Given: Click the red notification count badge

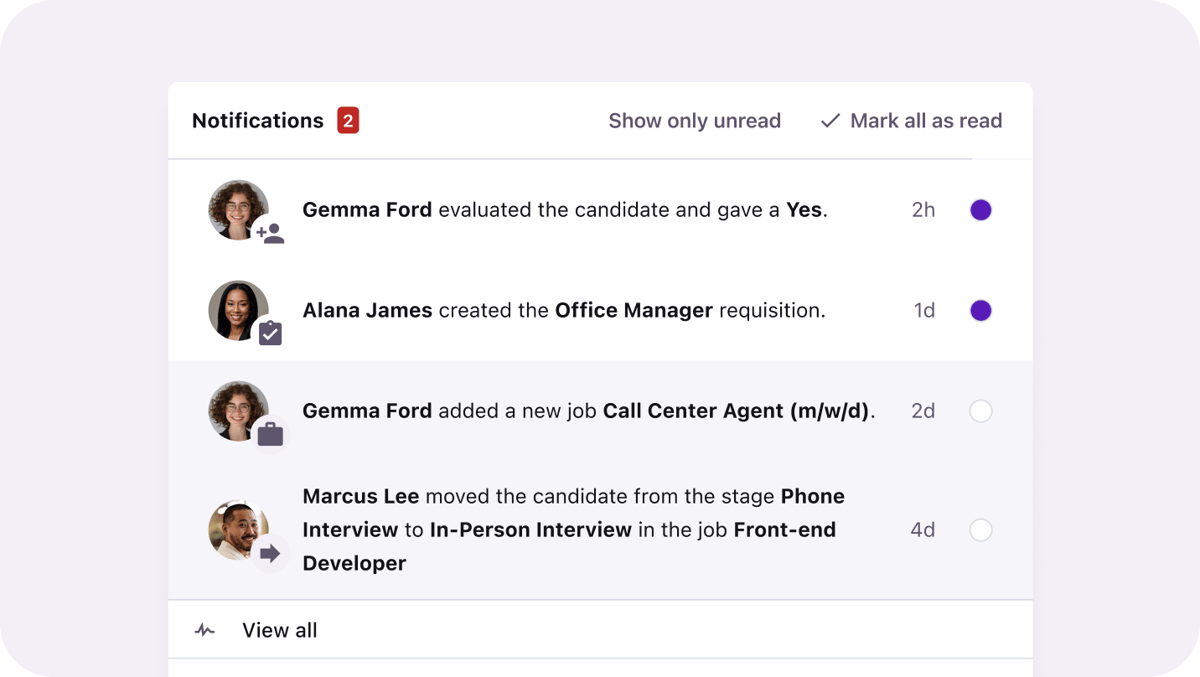Looking at the screenshot, I should 349,119.
